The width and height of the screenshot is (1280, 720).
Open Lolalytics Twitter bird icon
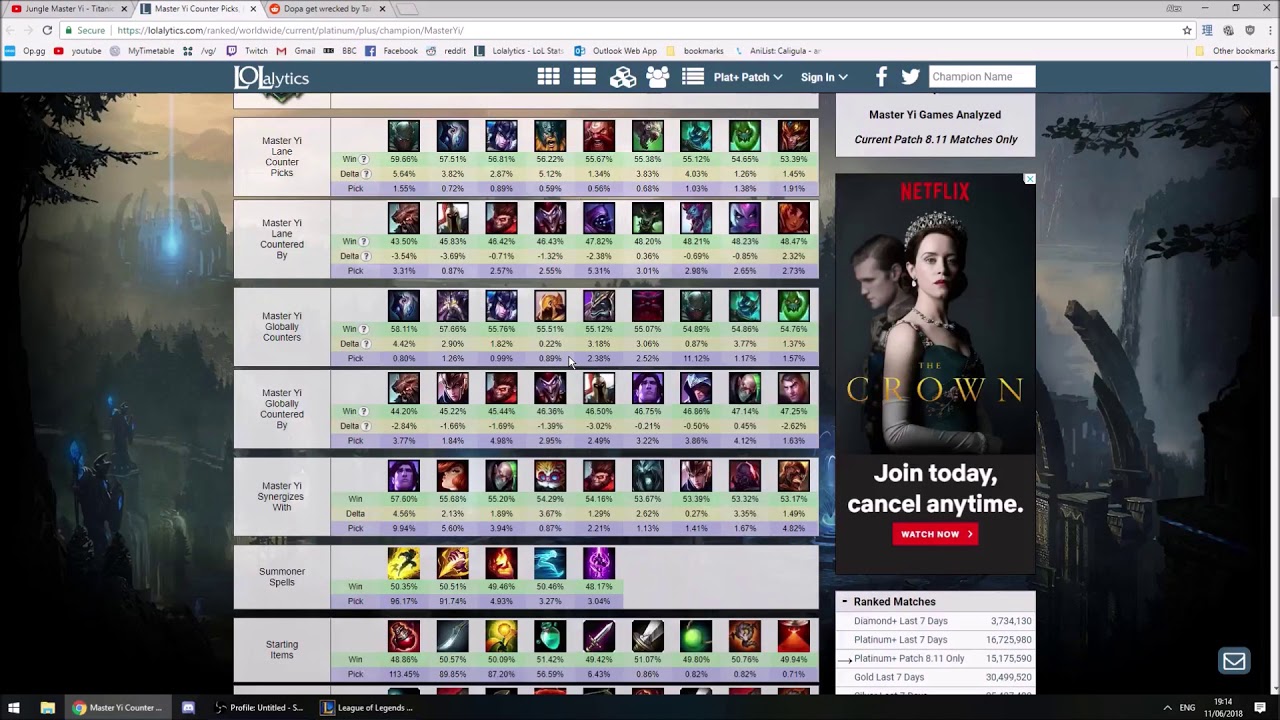[910, 77]
